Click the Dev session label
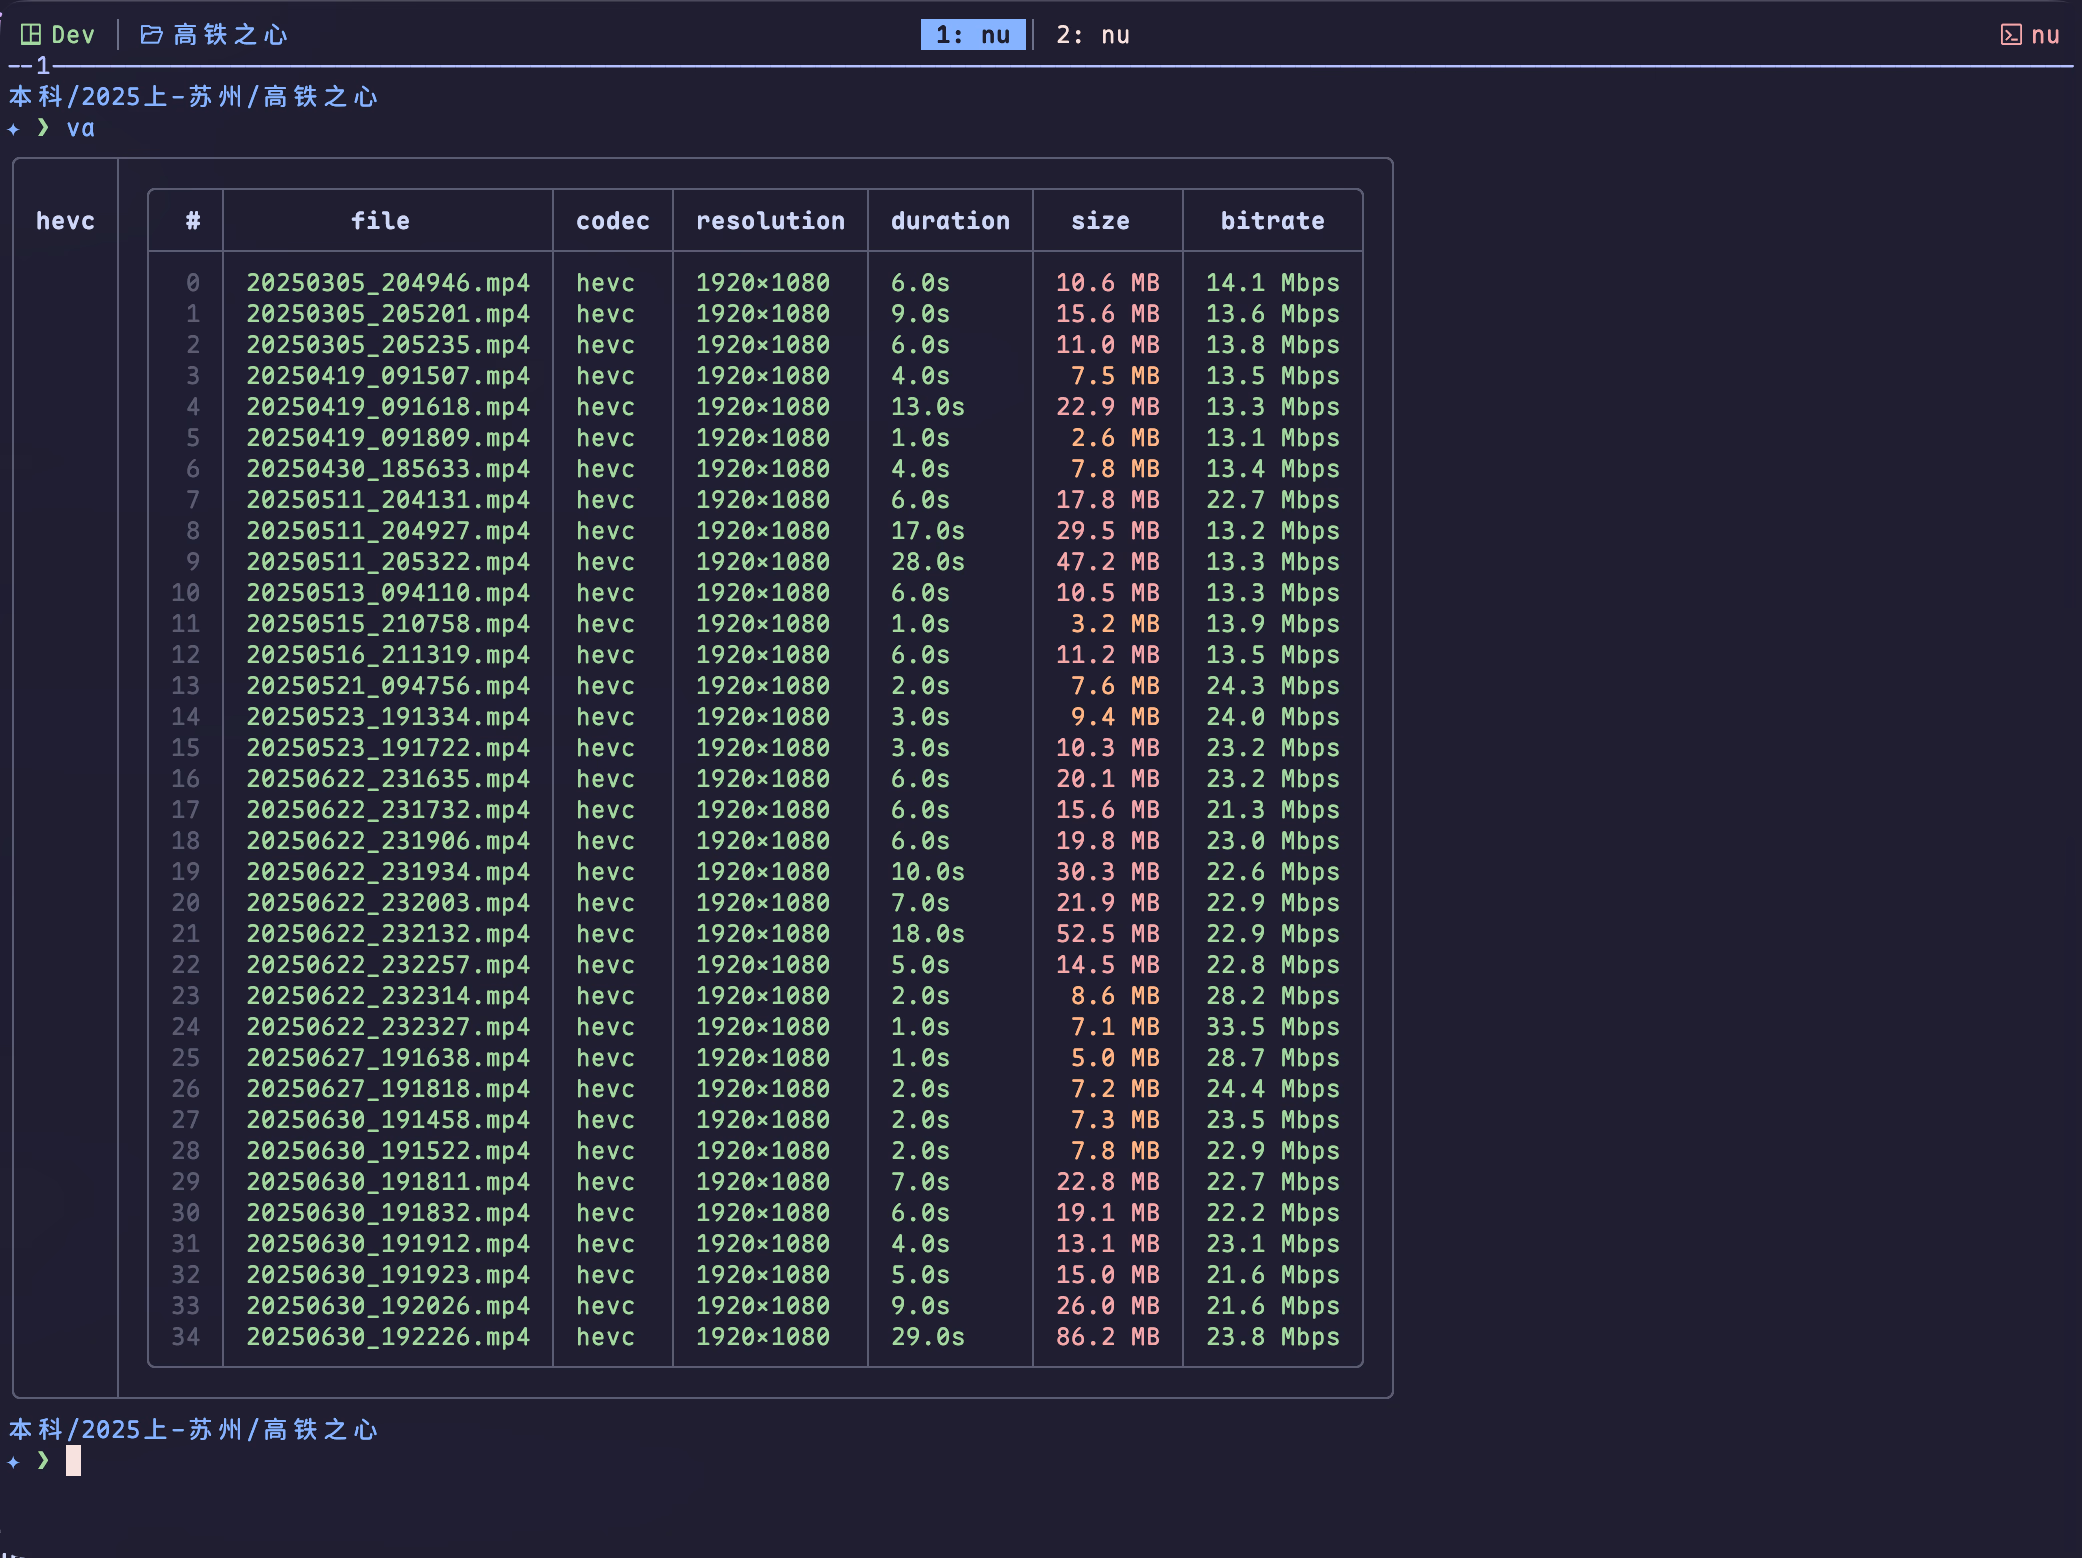2082x1558 pixels. pyautogui.click(x=73, y=35)
